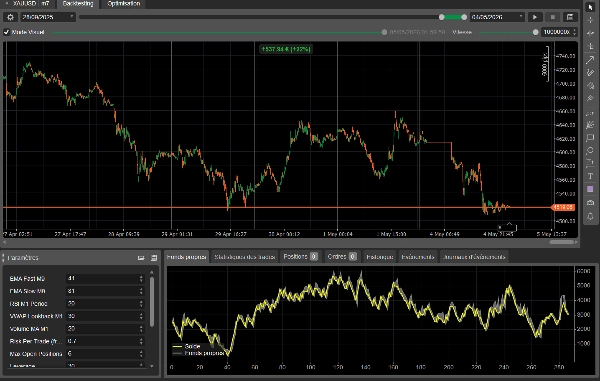Click the chart horizontal scrollbar thumb
600x381 pixels.
(562, 242)
